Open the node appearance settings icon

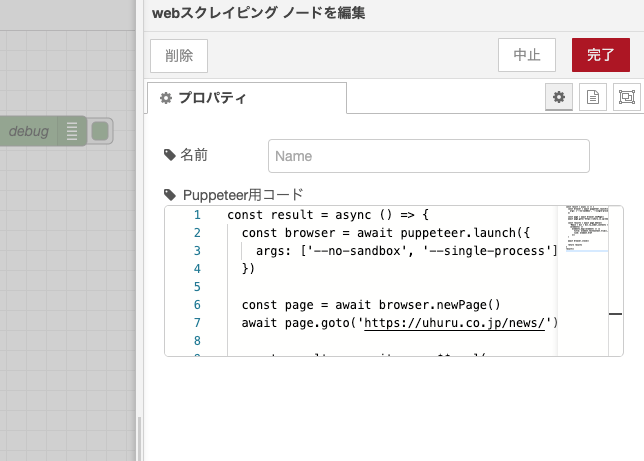[627, 97]
